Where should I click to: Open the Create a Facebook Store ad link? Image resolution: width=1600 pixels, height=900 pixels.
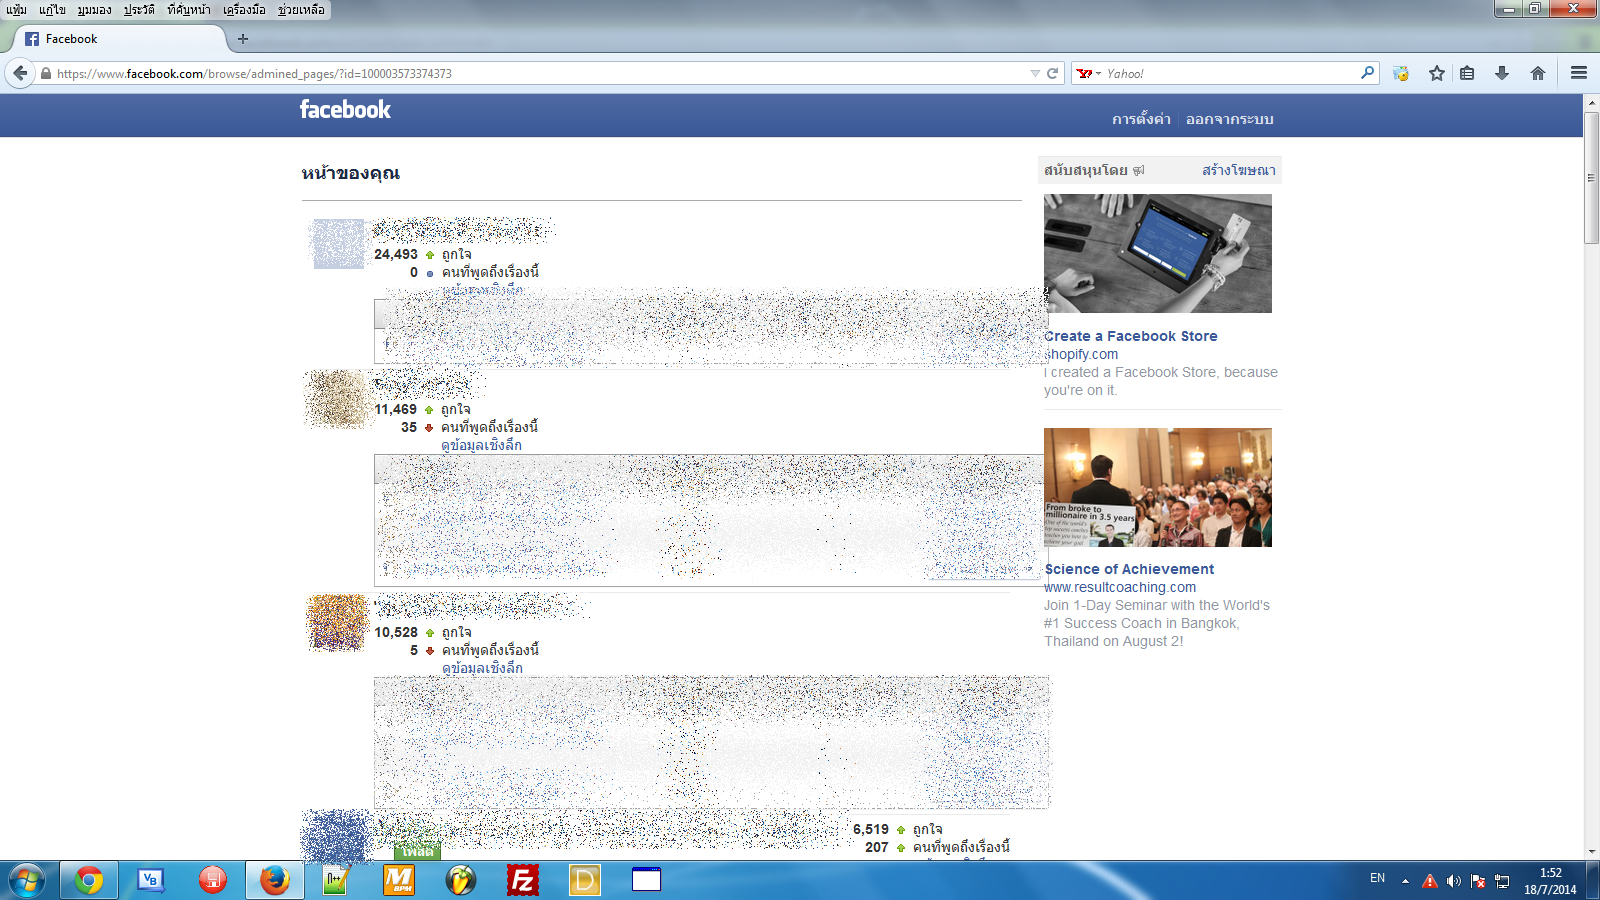tap(1131, 336)
